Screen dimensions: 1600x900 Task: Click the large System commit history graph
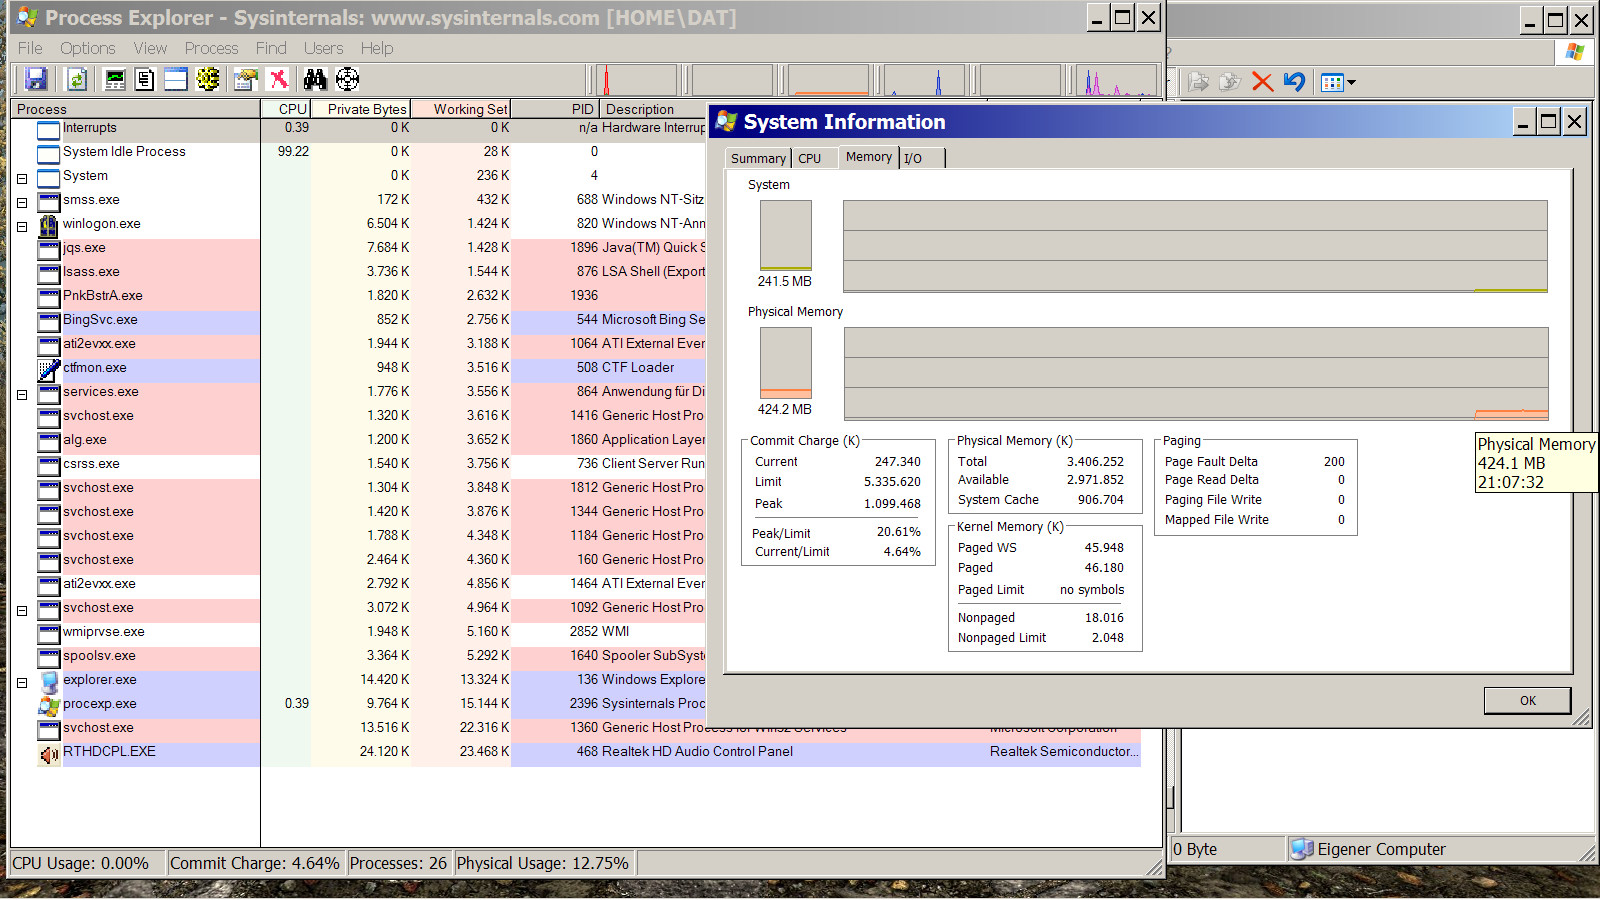(1195, 246)
